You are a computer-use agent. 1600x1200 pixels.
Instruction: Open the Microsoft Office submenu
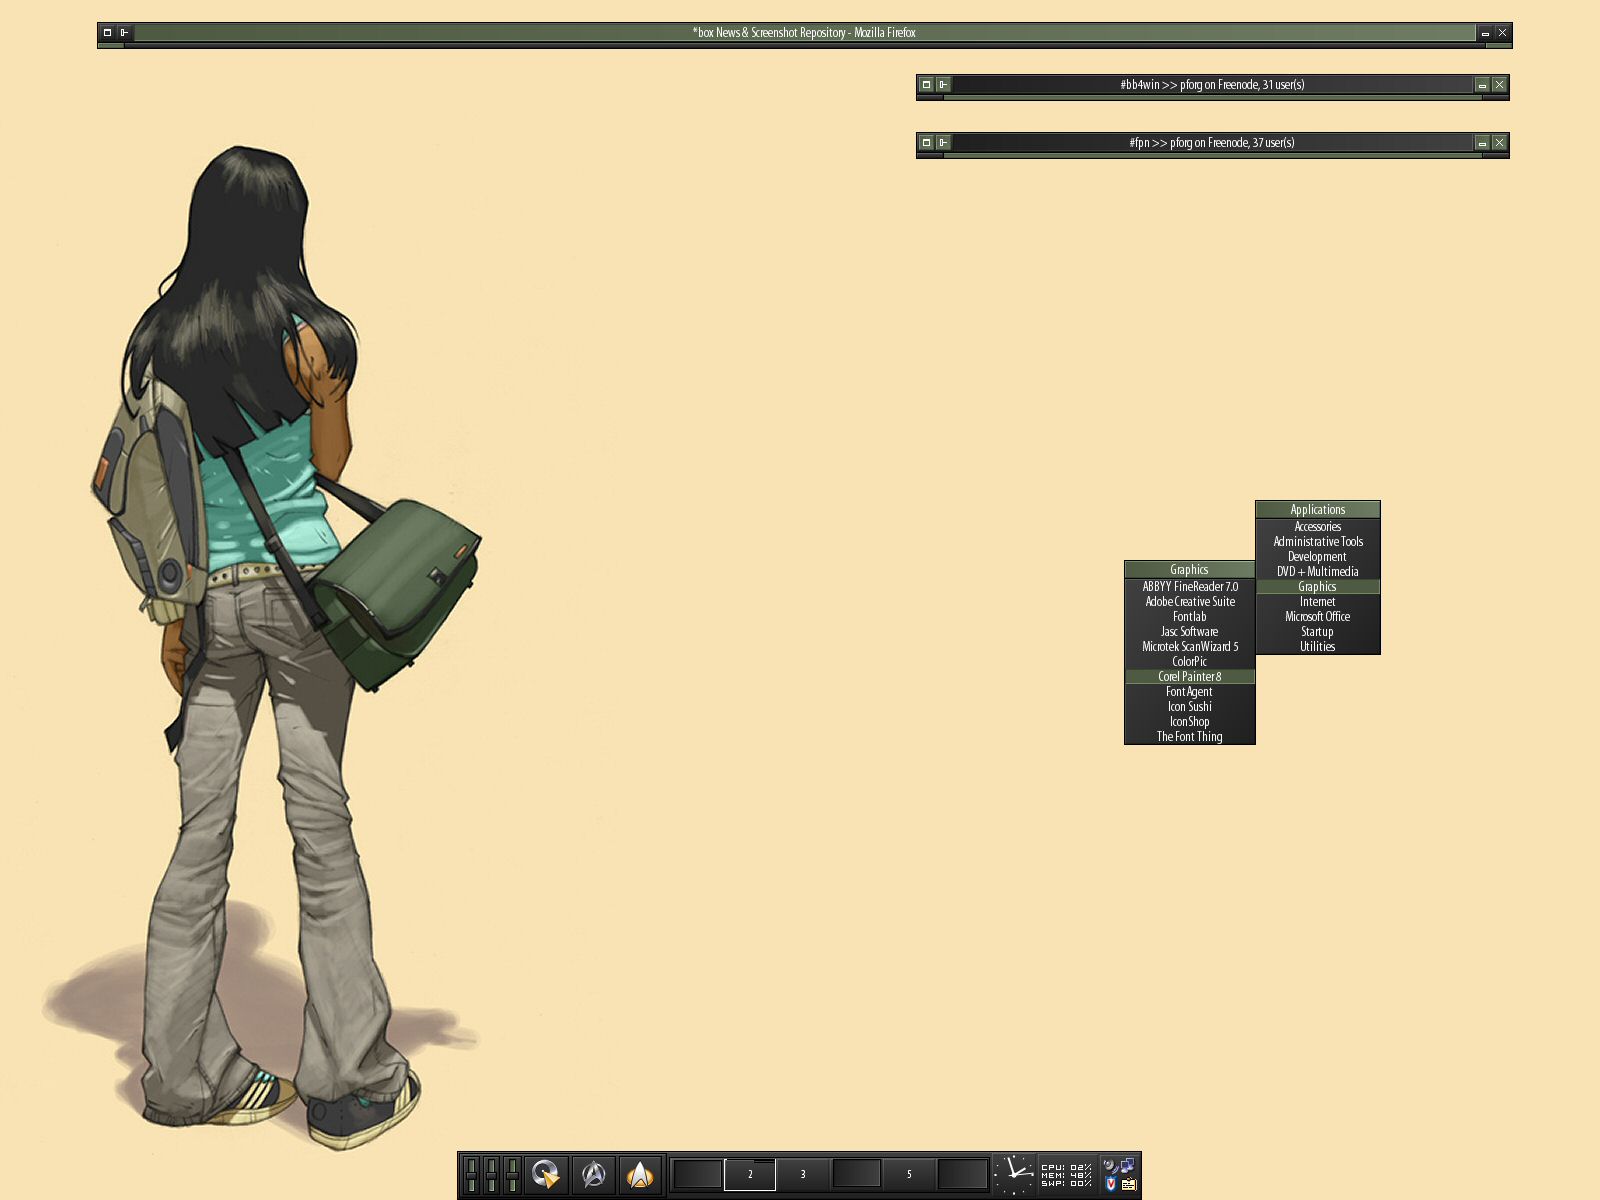tap(1318, 617)
